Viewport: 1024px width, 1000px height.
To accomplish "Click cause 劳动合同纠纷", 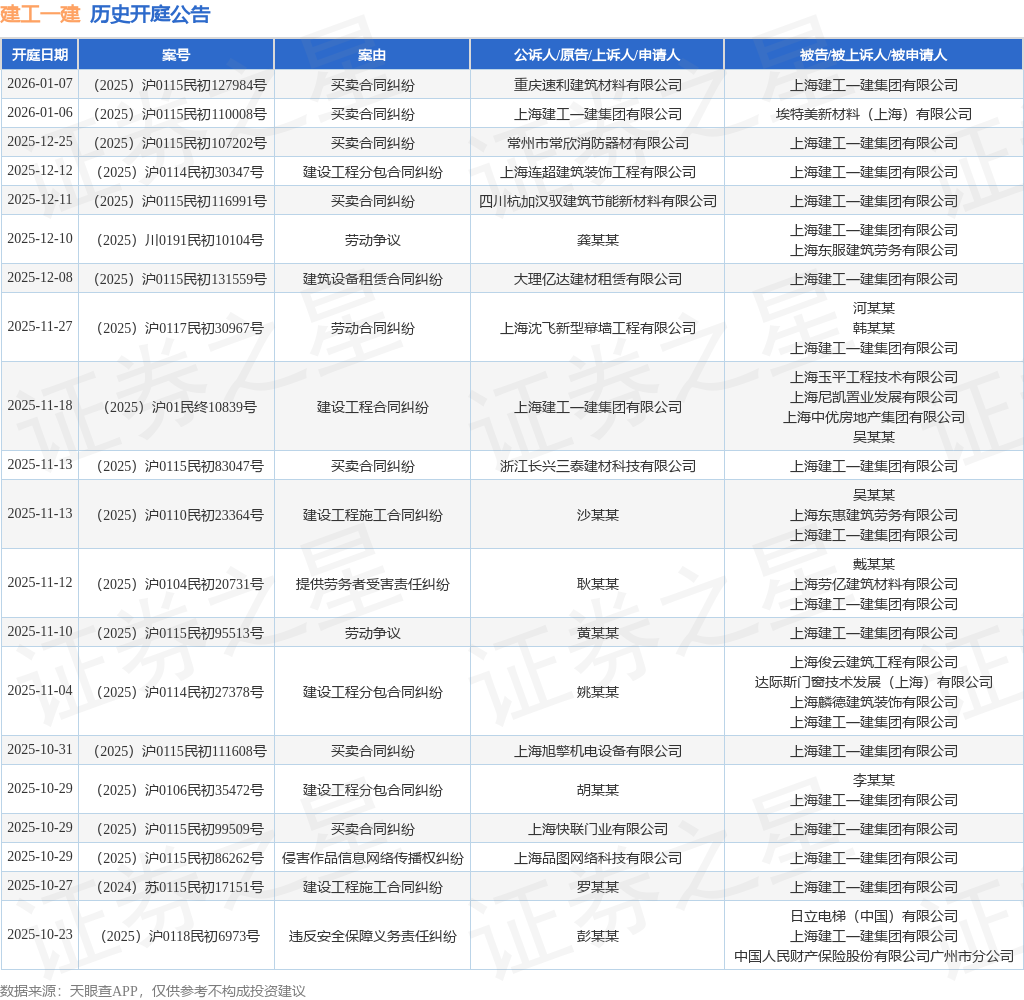I will click(372, 328).
